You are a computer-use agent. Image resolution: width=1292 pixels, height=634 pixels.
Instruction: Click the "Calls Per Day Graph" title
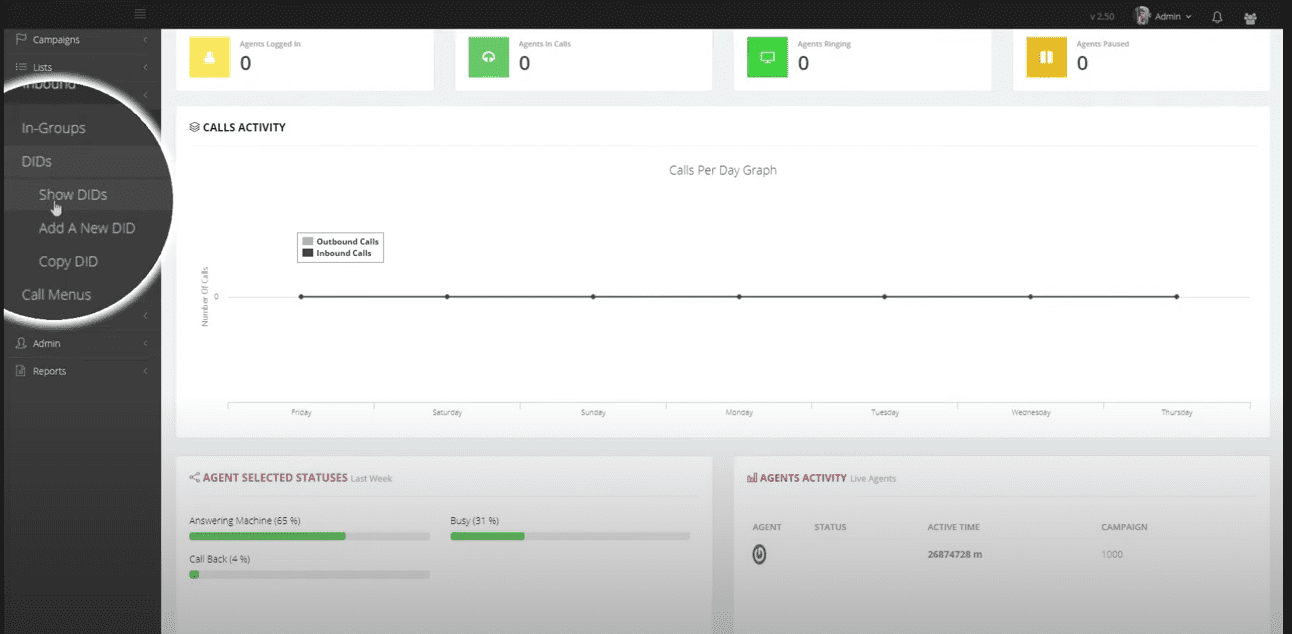[x=723, y=170]
